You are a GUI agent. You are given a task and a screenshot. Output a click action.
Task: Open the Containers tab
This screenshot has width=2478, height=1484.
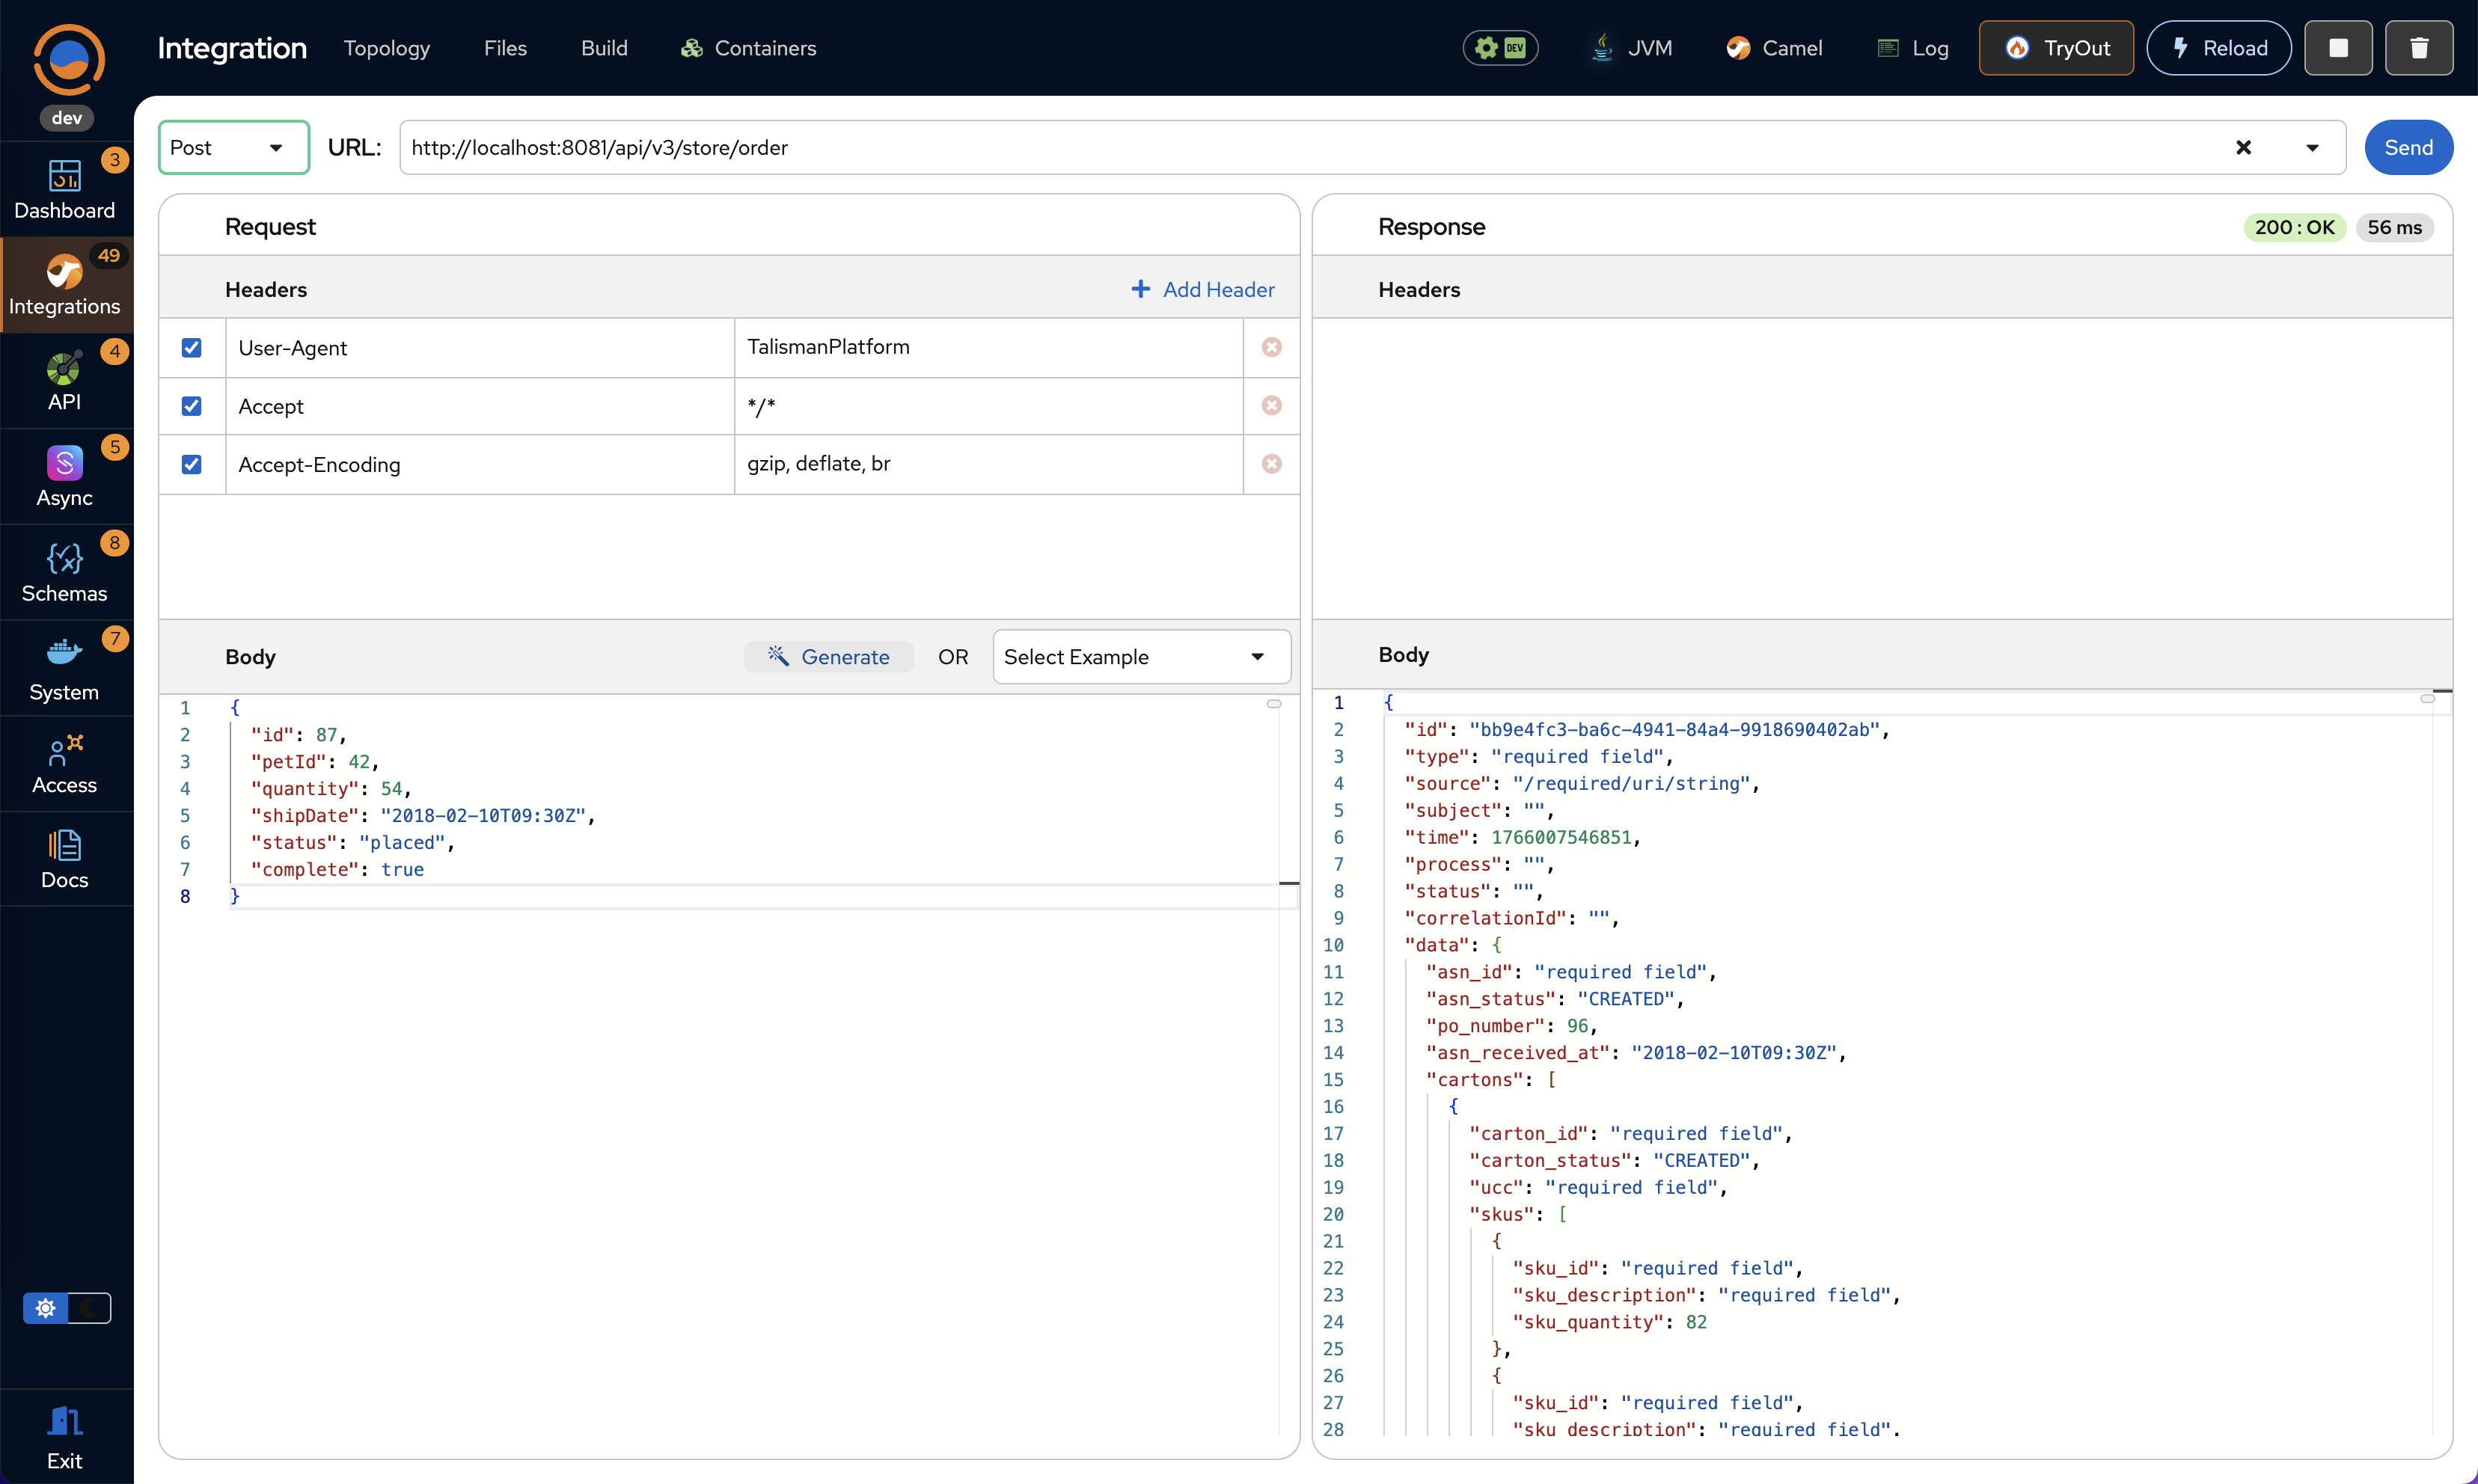tap(747, 47)
